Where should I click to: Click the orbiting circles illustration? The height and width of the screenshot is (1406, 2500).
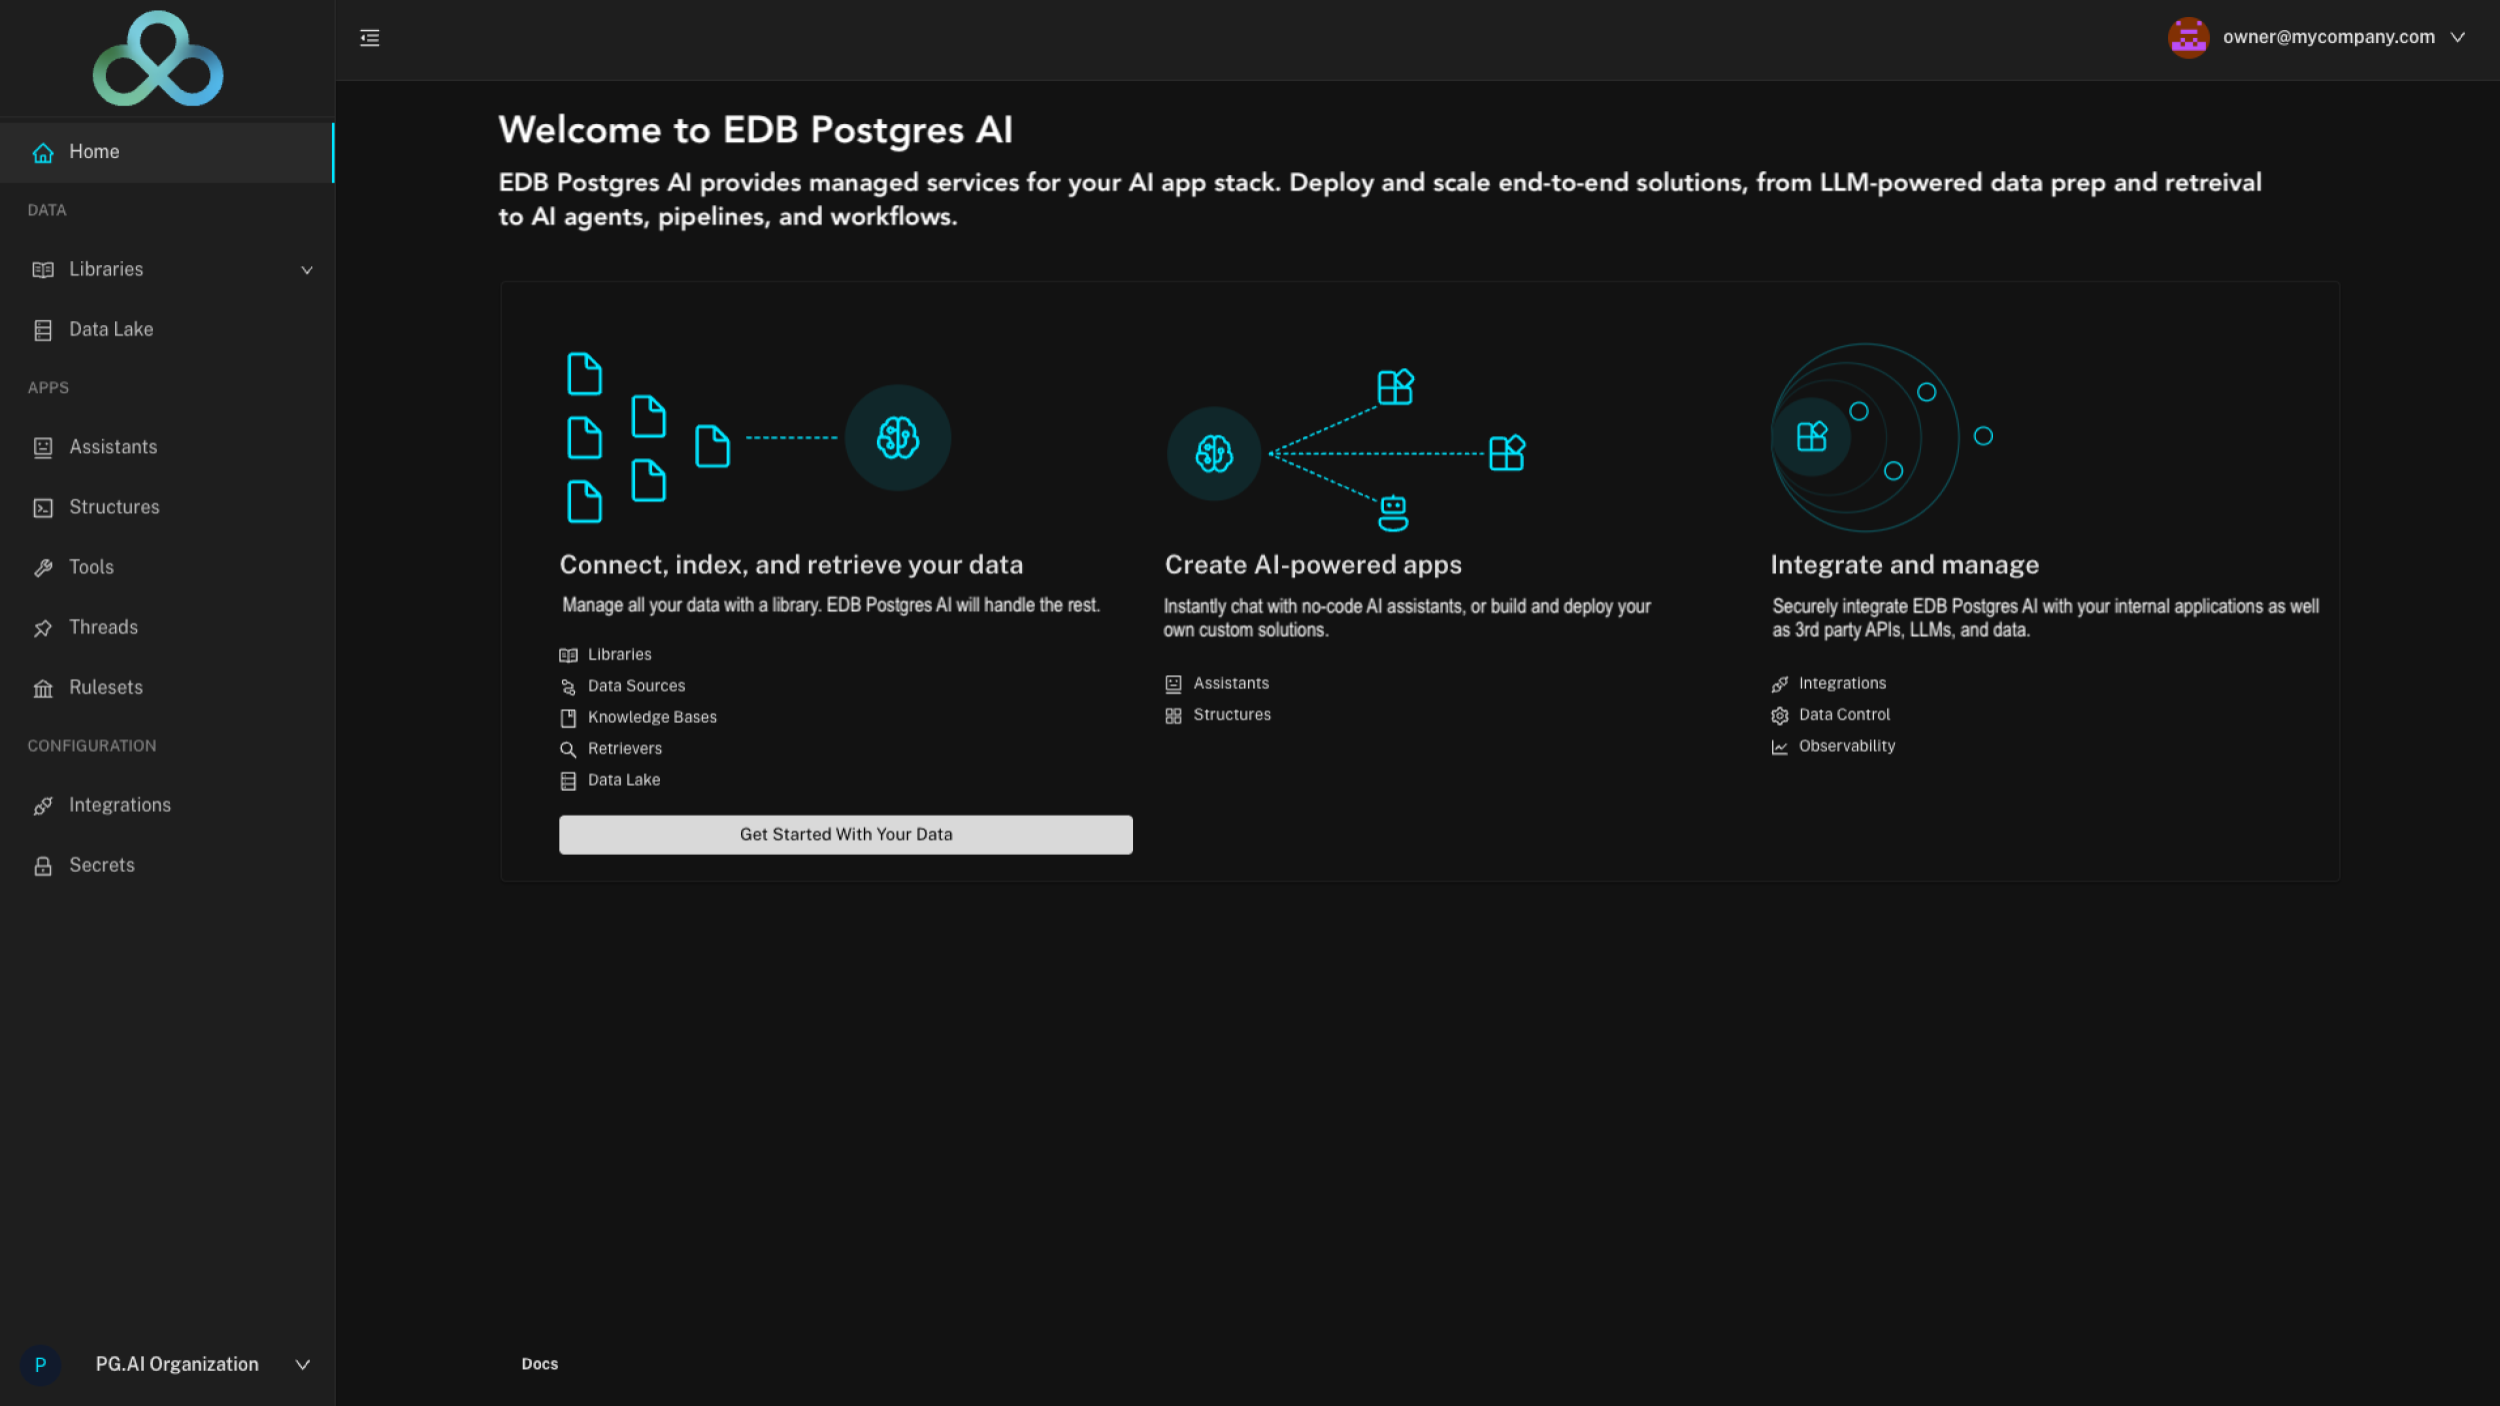pos(1880,438)
